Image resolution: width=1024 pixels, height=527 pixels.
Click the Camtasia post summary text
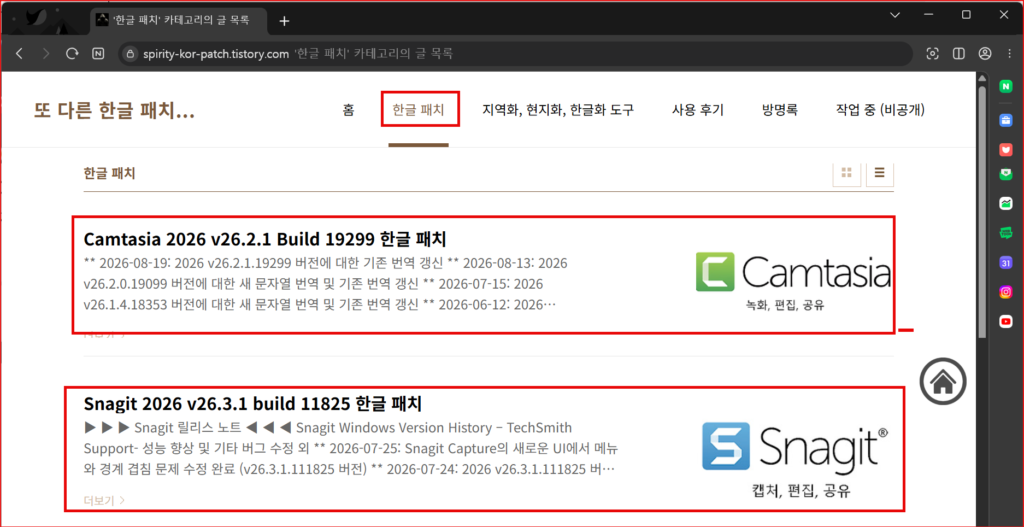pos(325,284)
